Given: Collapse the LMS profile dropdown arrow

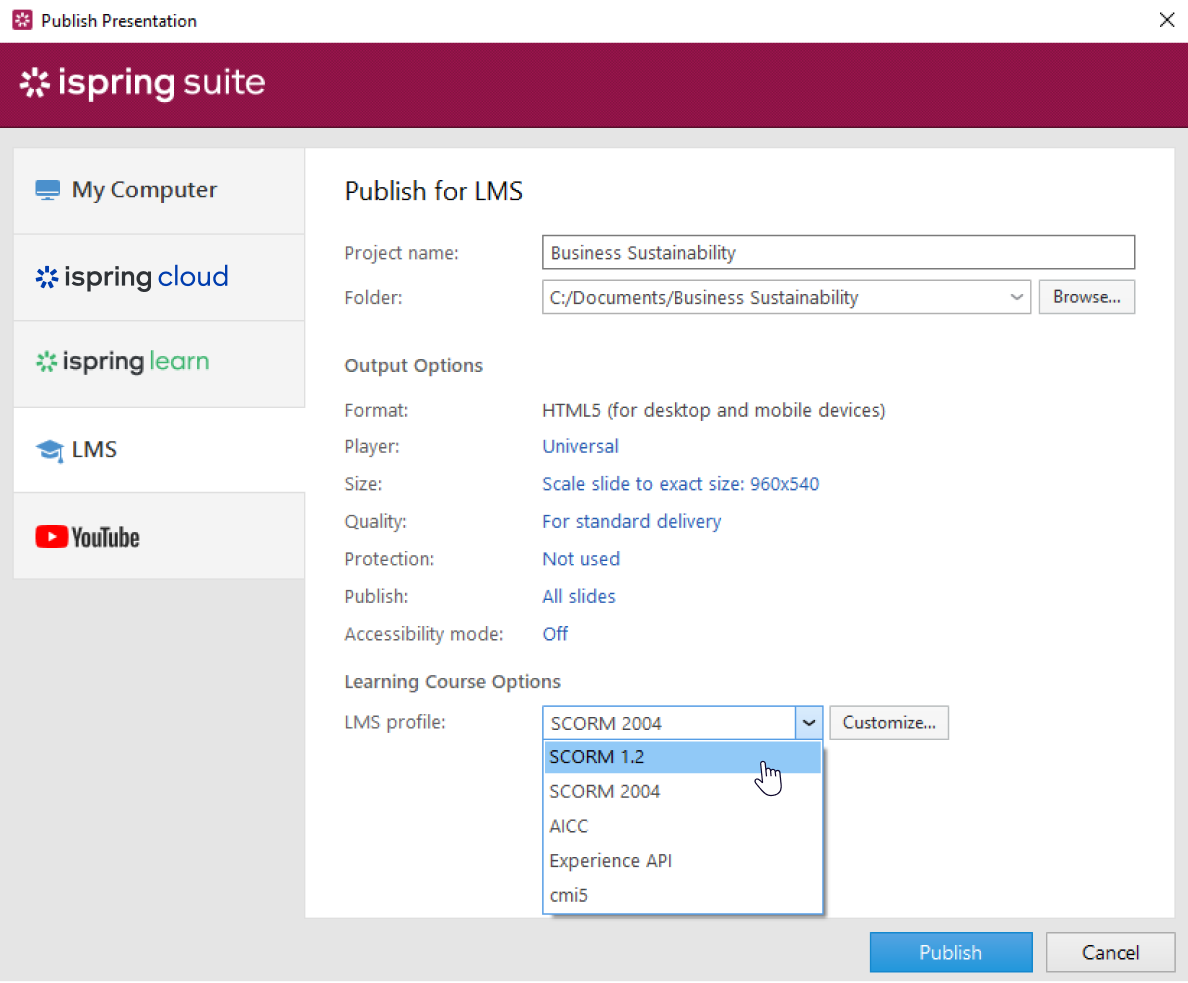Looking at the screenshot, I should click(809, 723).
